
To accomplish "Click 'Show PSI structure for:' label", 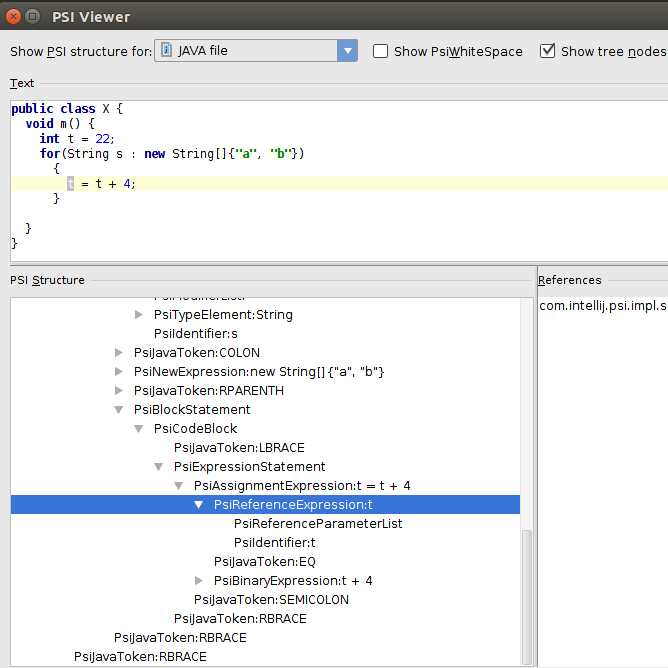I will (x=81, y=51).
